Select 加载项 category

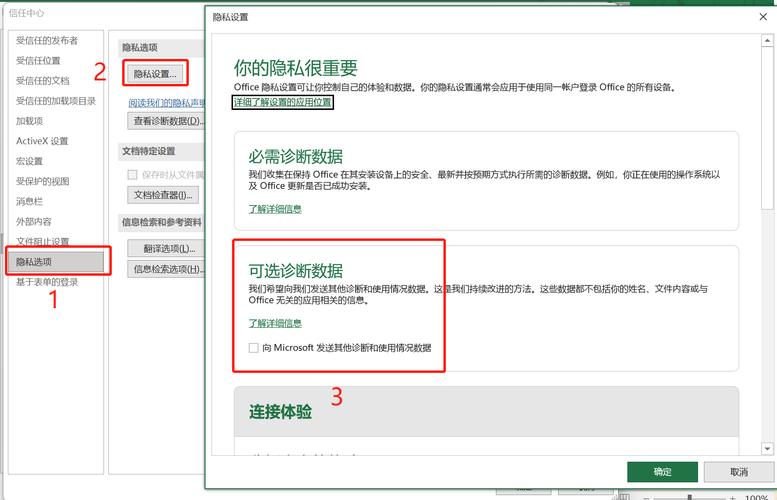click(x=30, y=121)
